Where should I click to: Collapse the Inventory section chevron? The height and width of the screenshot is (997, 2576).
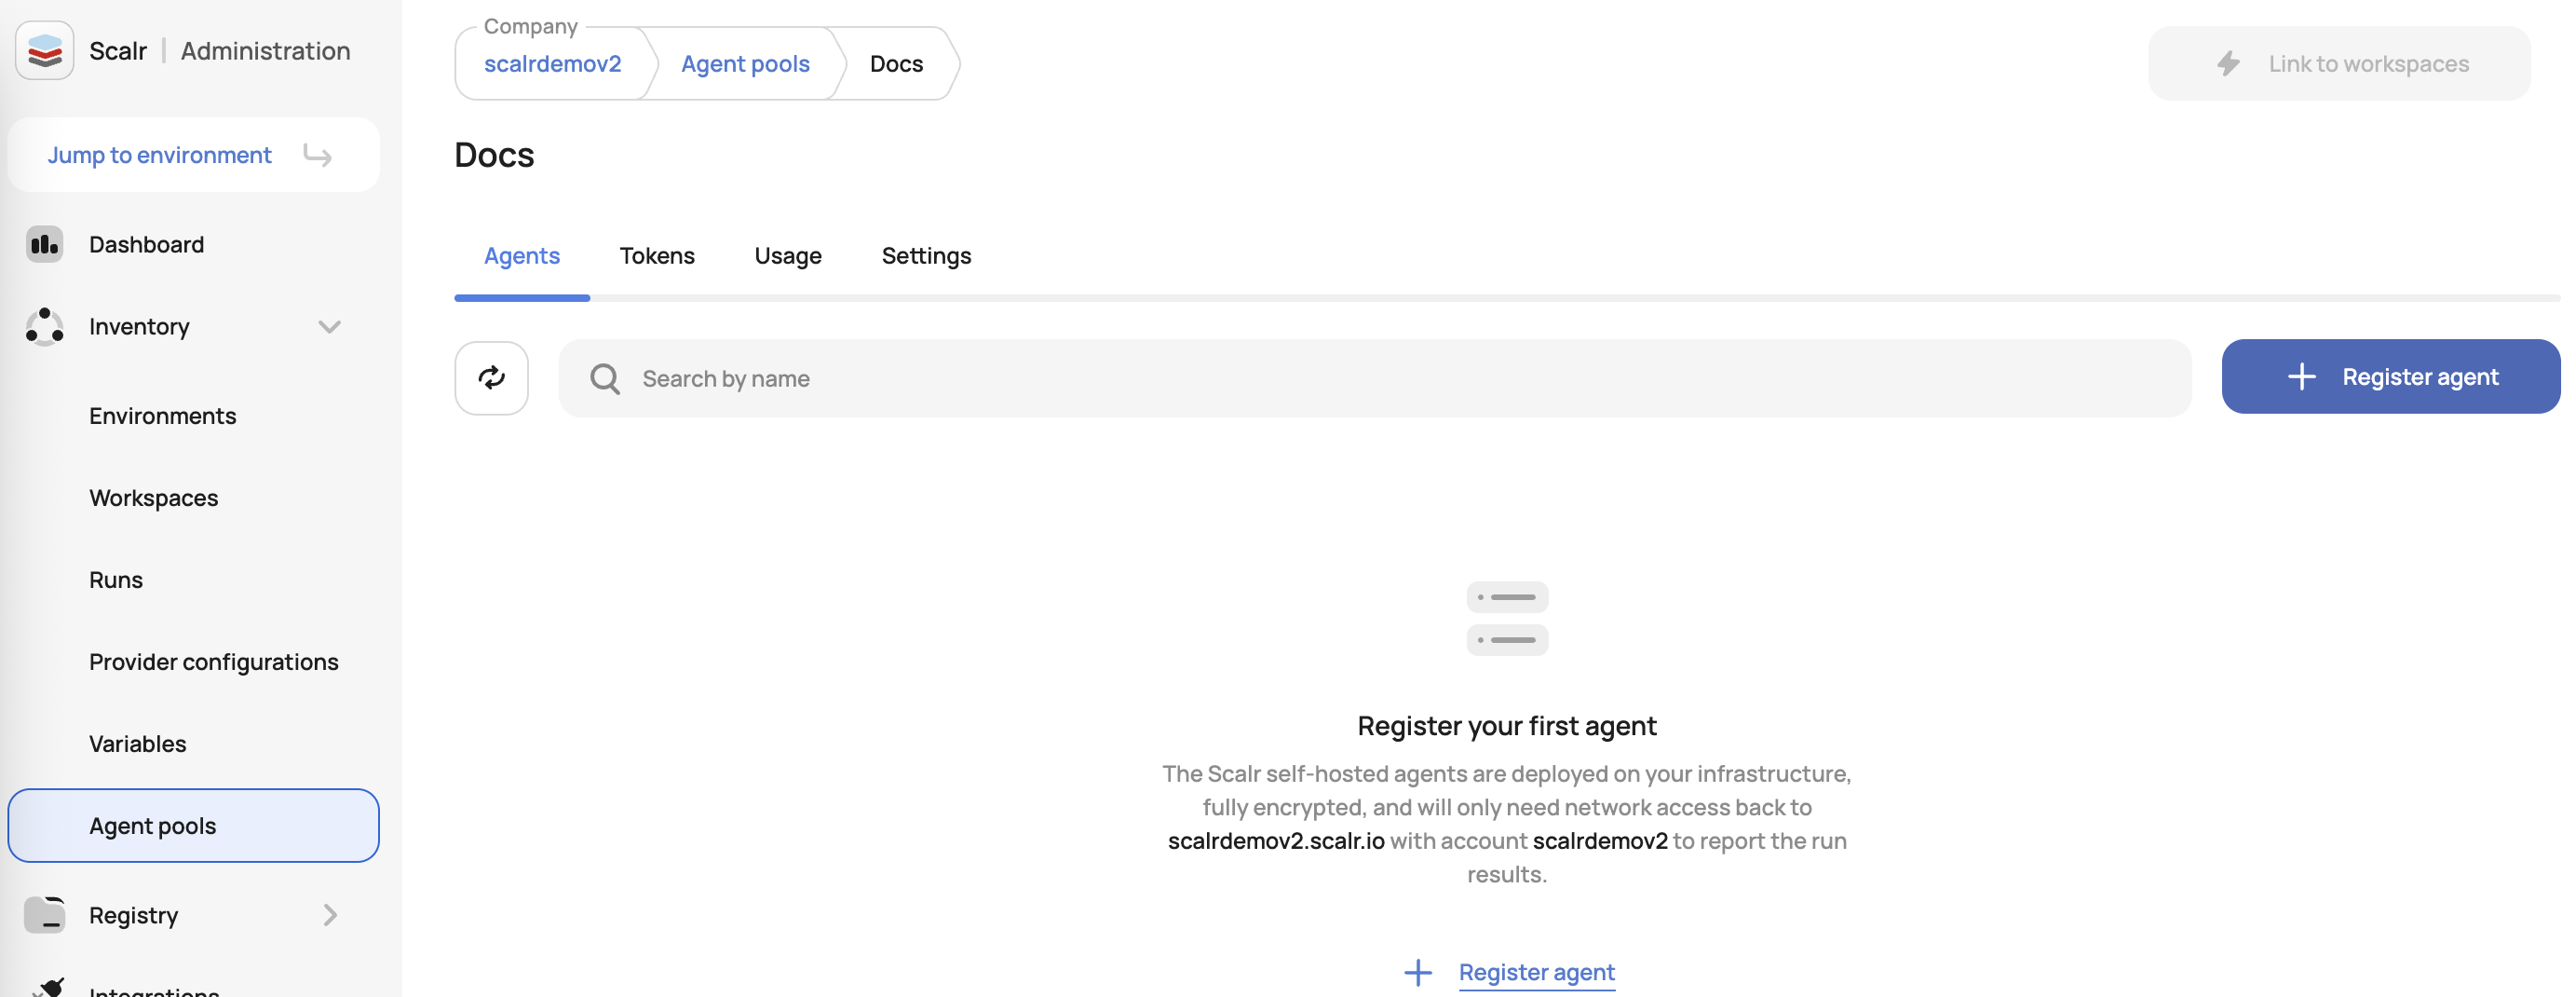(329, 326)
